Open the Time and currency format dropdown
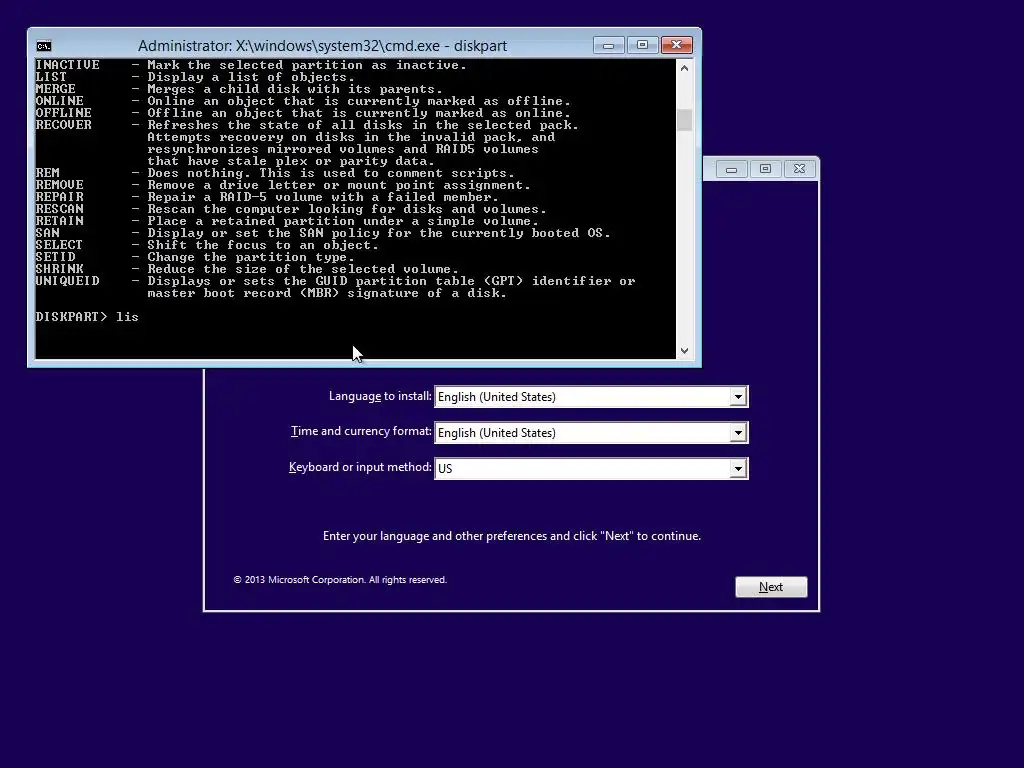This screenshot has height=768, width=1024. pos(591,432)
